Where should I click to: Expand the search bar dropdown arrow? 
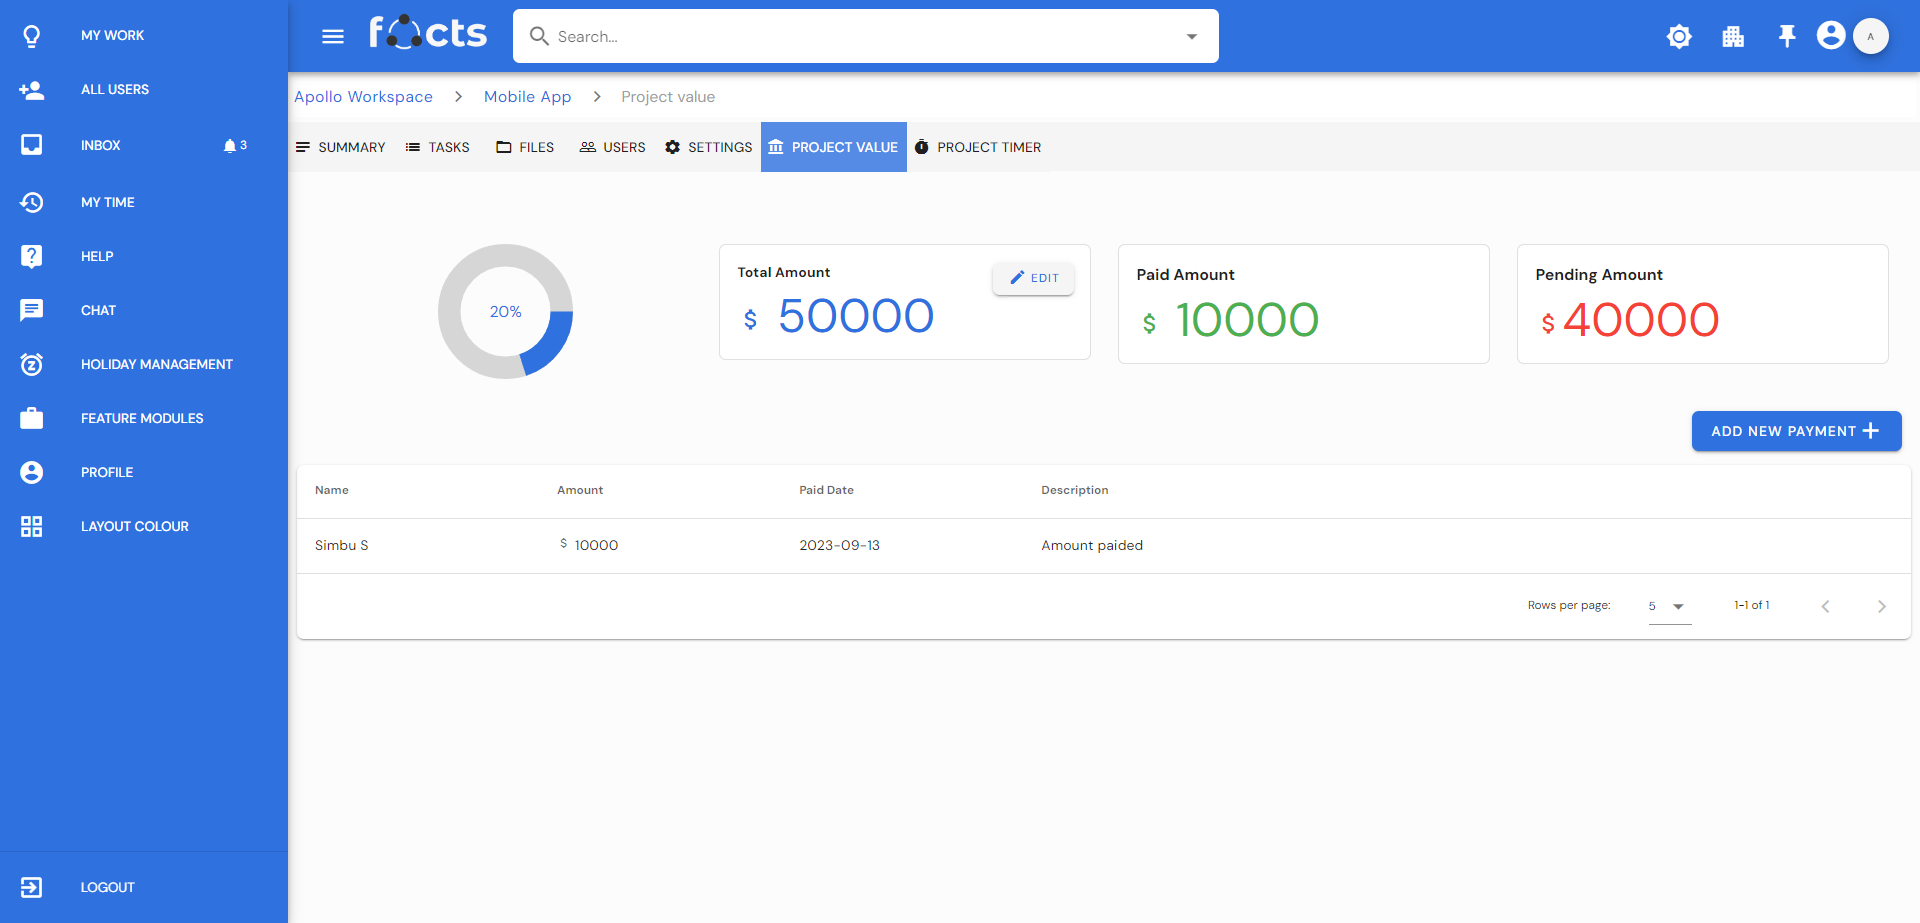[x=1191, y=37]
